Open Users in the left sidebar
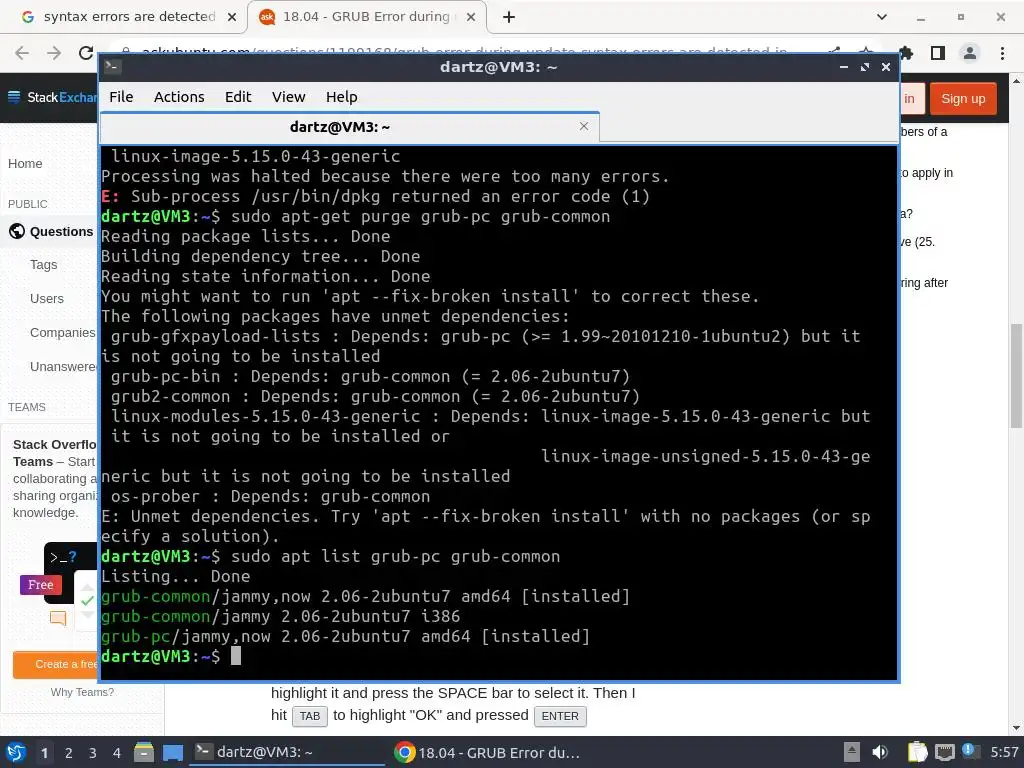Image resolution: width=1024 pixels, height=768 pixels. (46, 298)
